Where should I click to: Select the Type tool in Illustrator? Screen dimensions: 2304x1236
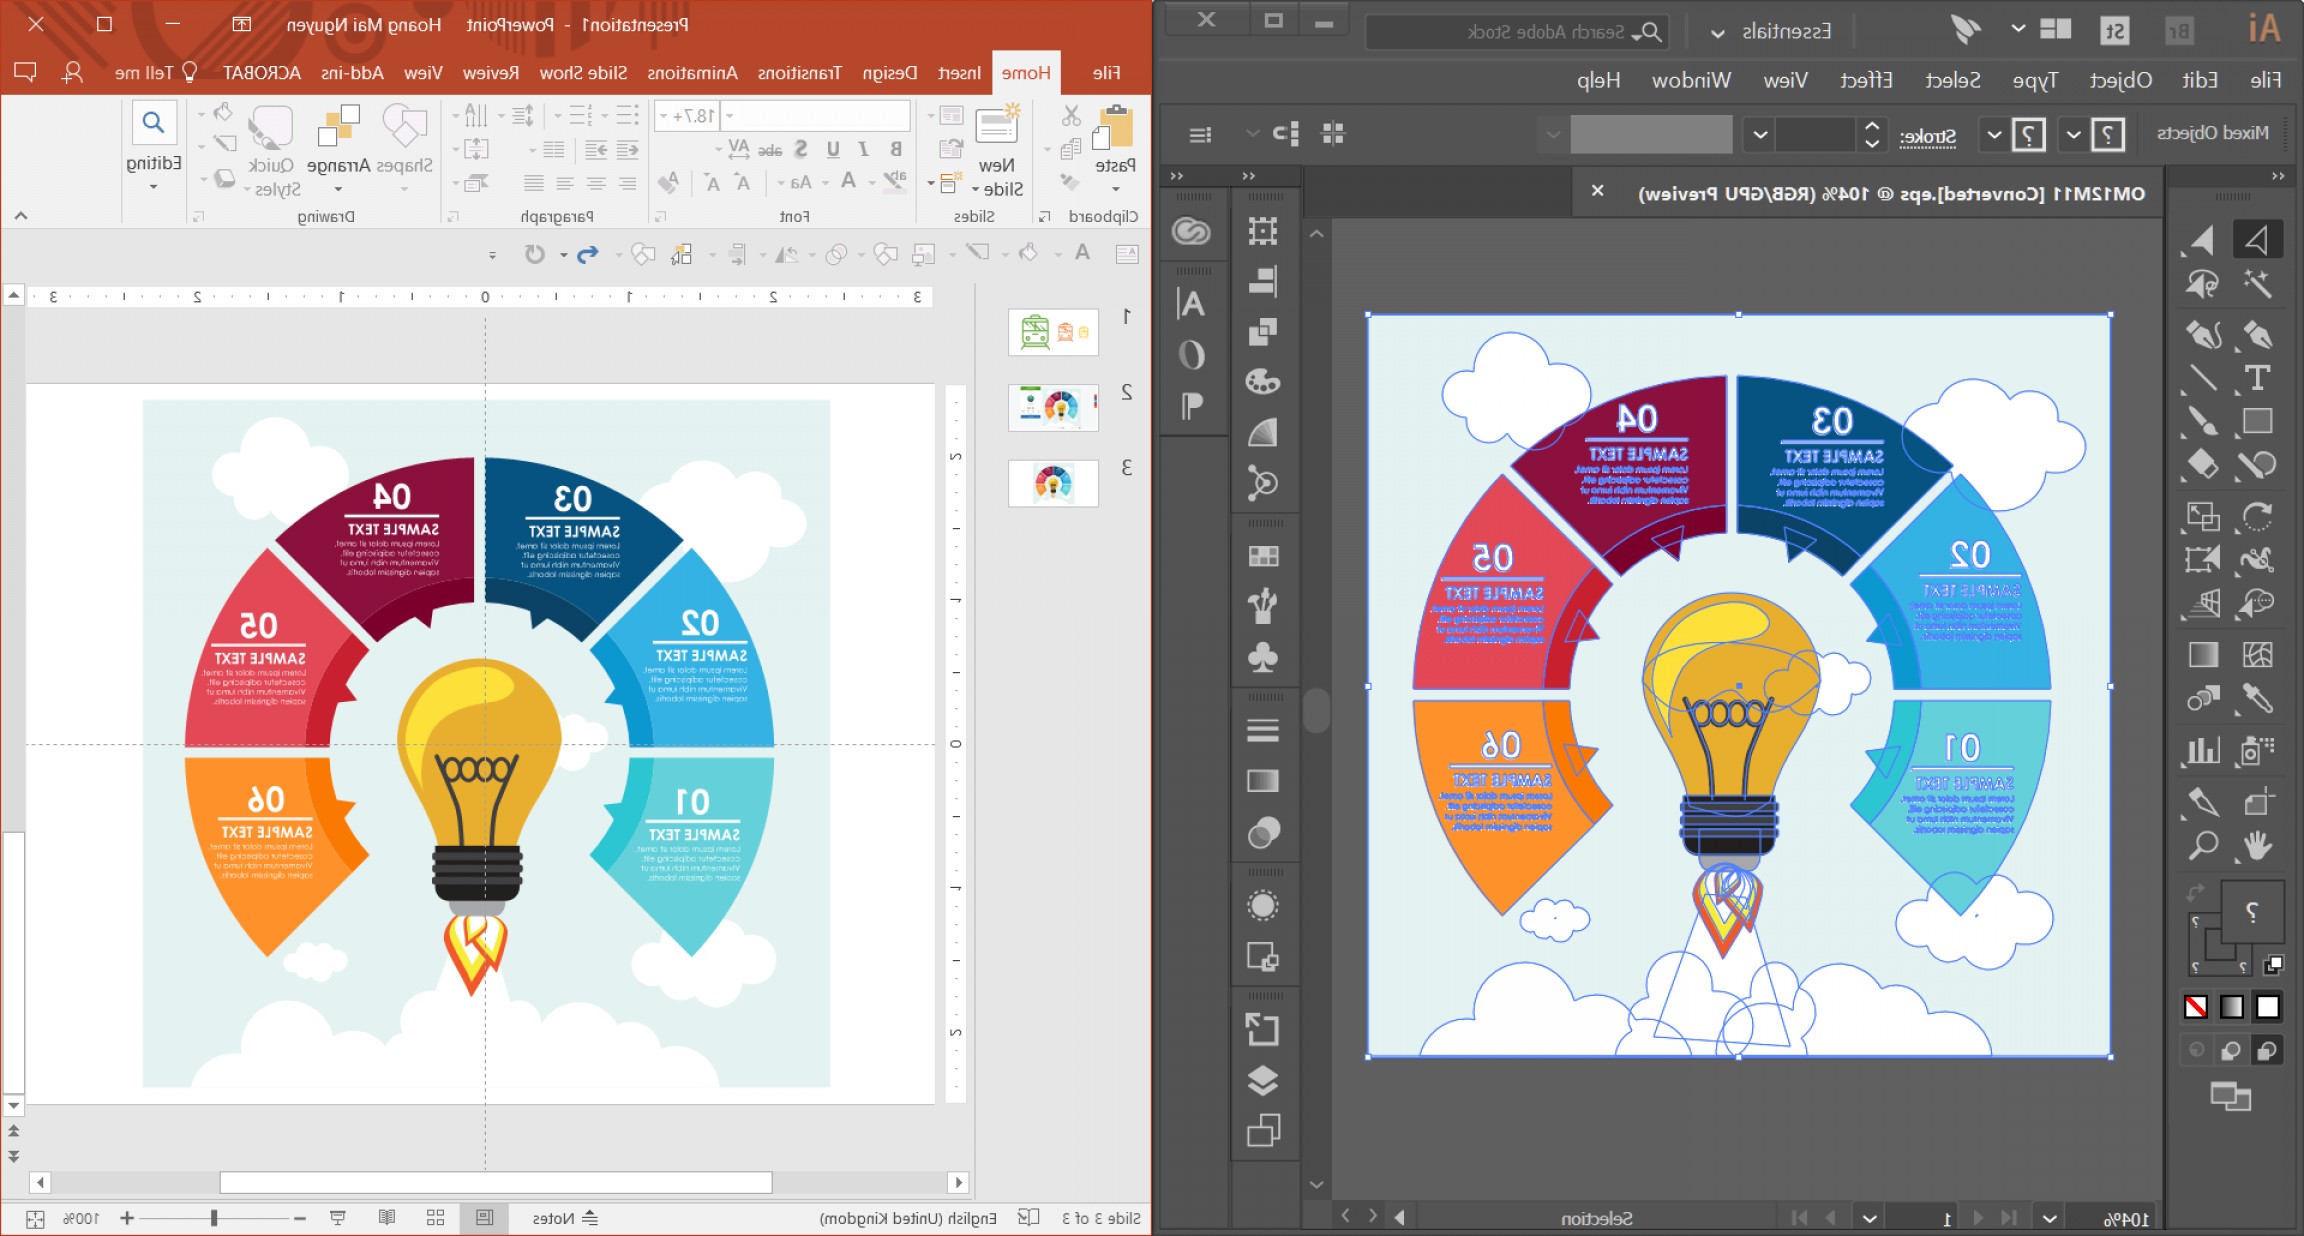pyautogui.click(x=2257, y=378)
